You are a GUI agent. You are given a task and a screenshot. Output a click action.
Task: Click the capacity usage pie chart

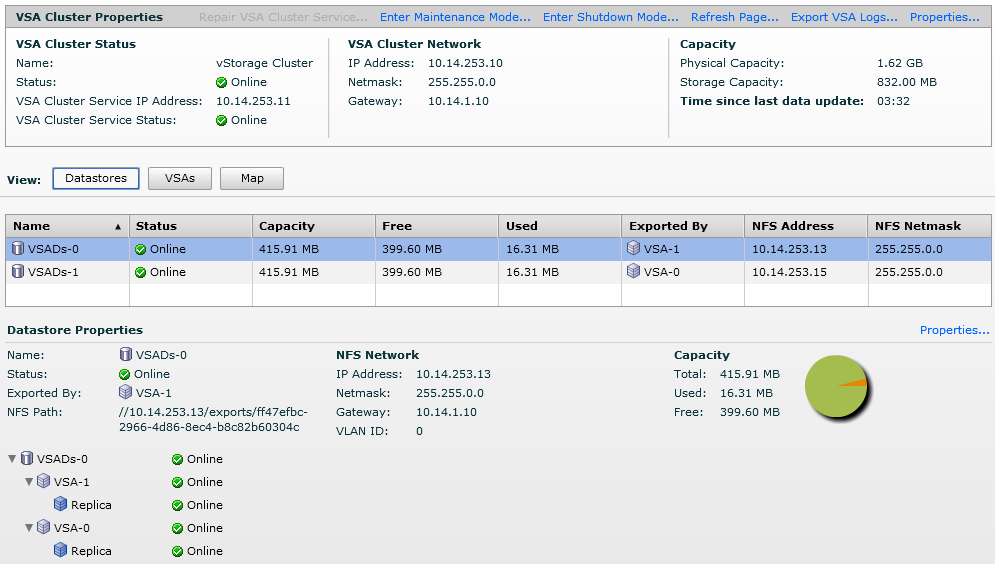click(836, 386)
